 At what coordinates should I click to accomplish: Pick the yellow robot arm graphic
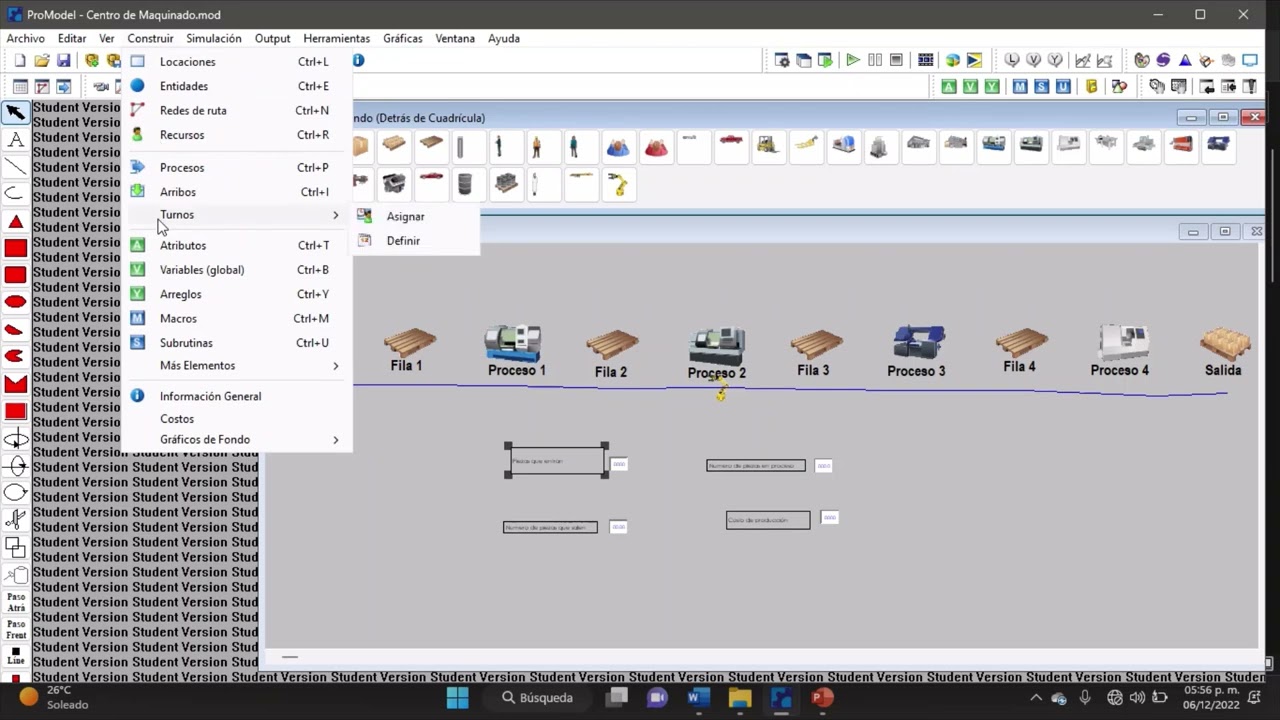[x=620, y=184]
